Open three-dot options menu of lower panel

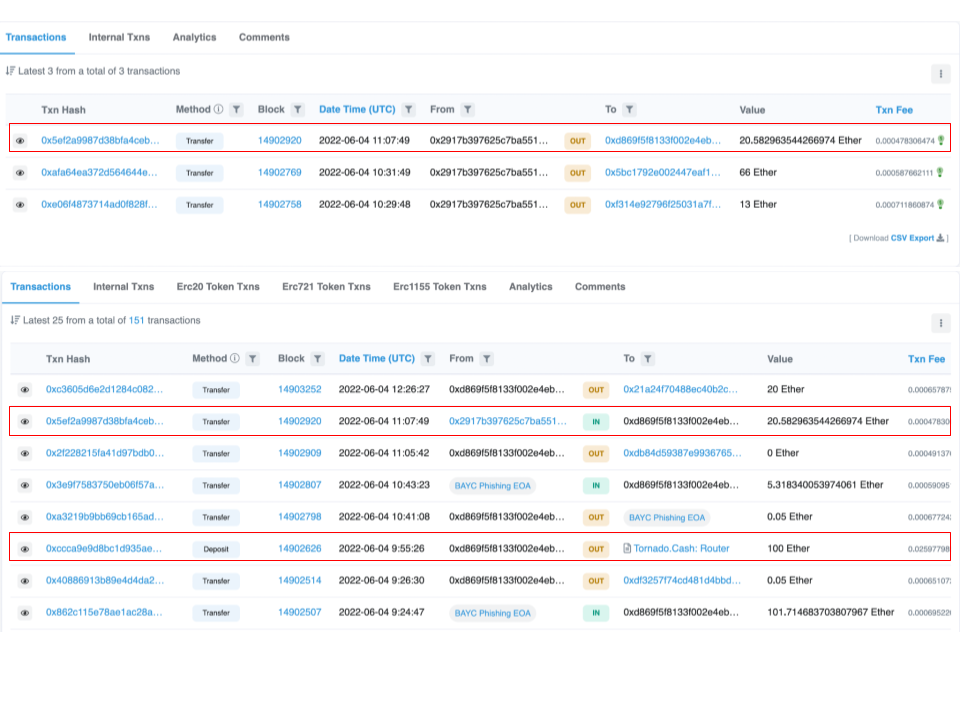pyautogui.click(x=941, y=323)
